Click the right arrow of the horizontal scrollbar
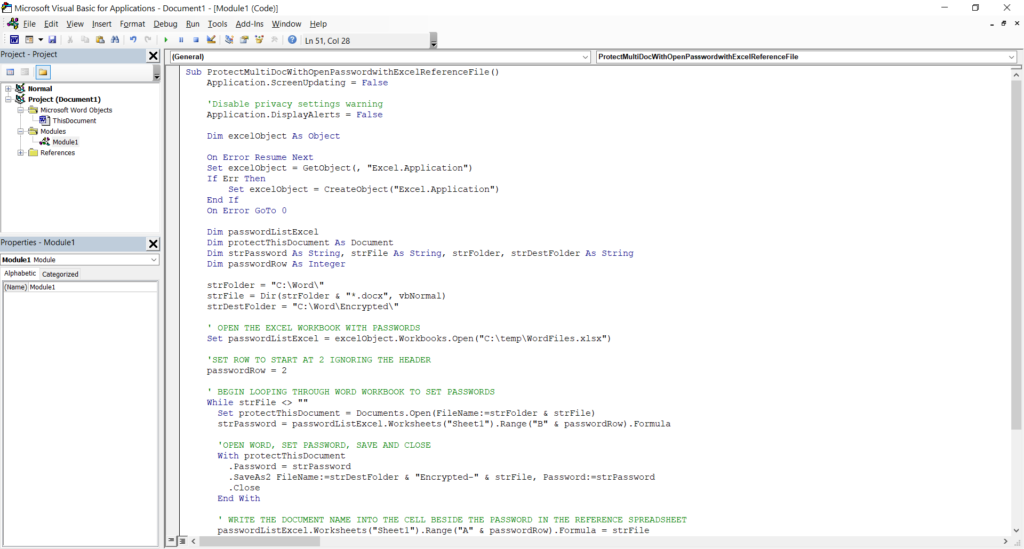This screenshot has width=1024, height=549. 1006,541
